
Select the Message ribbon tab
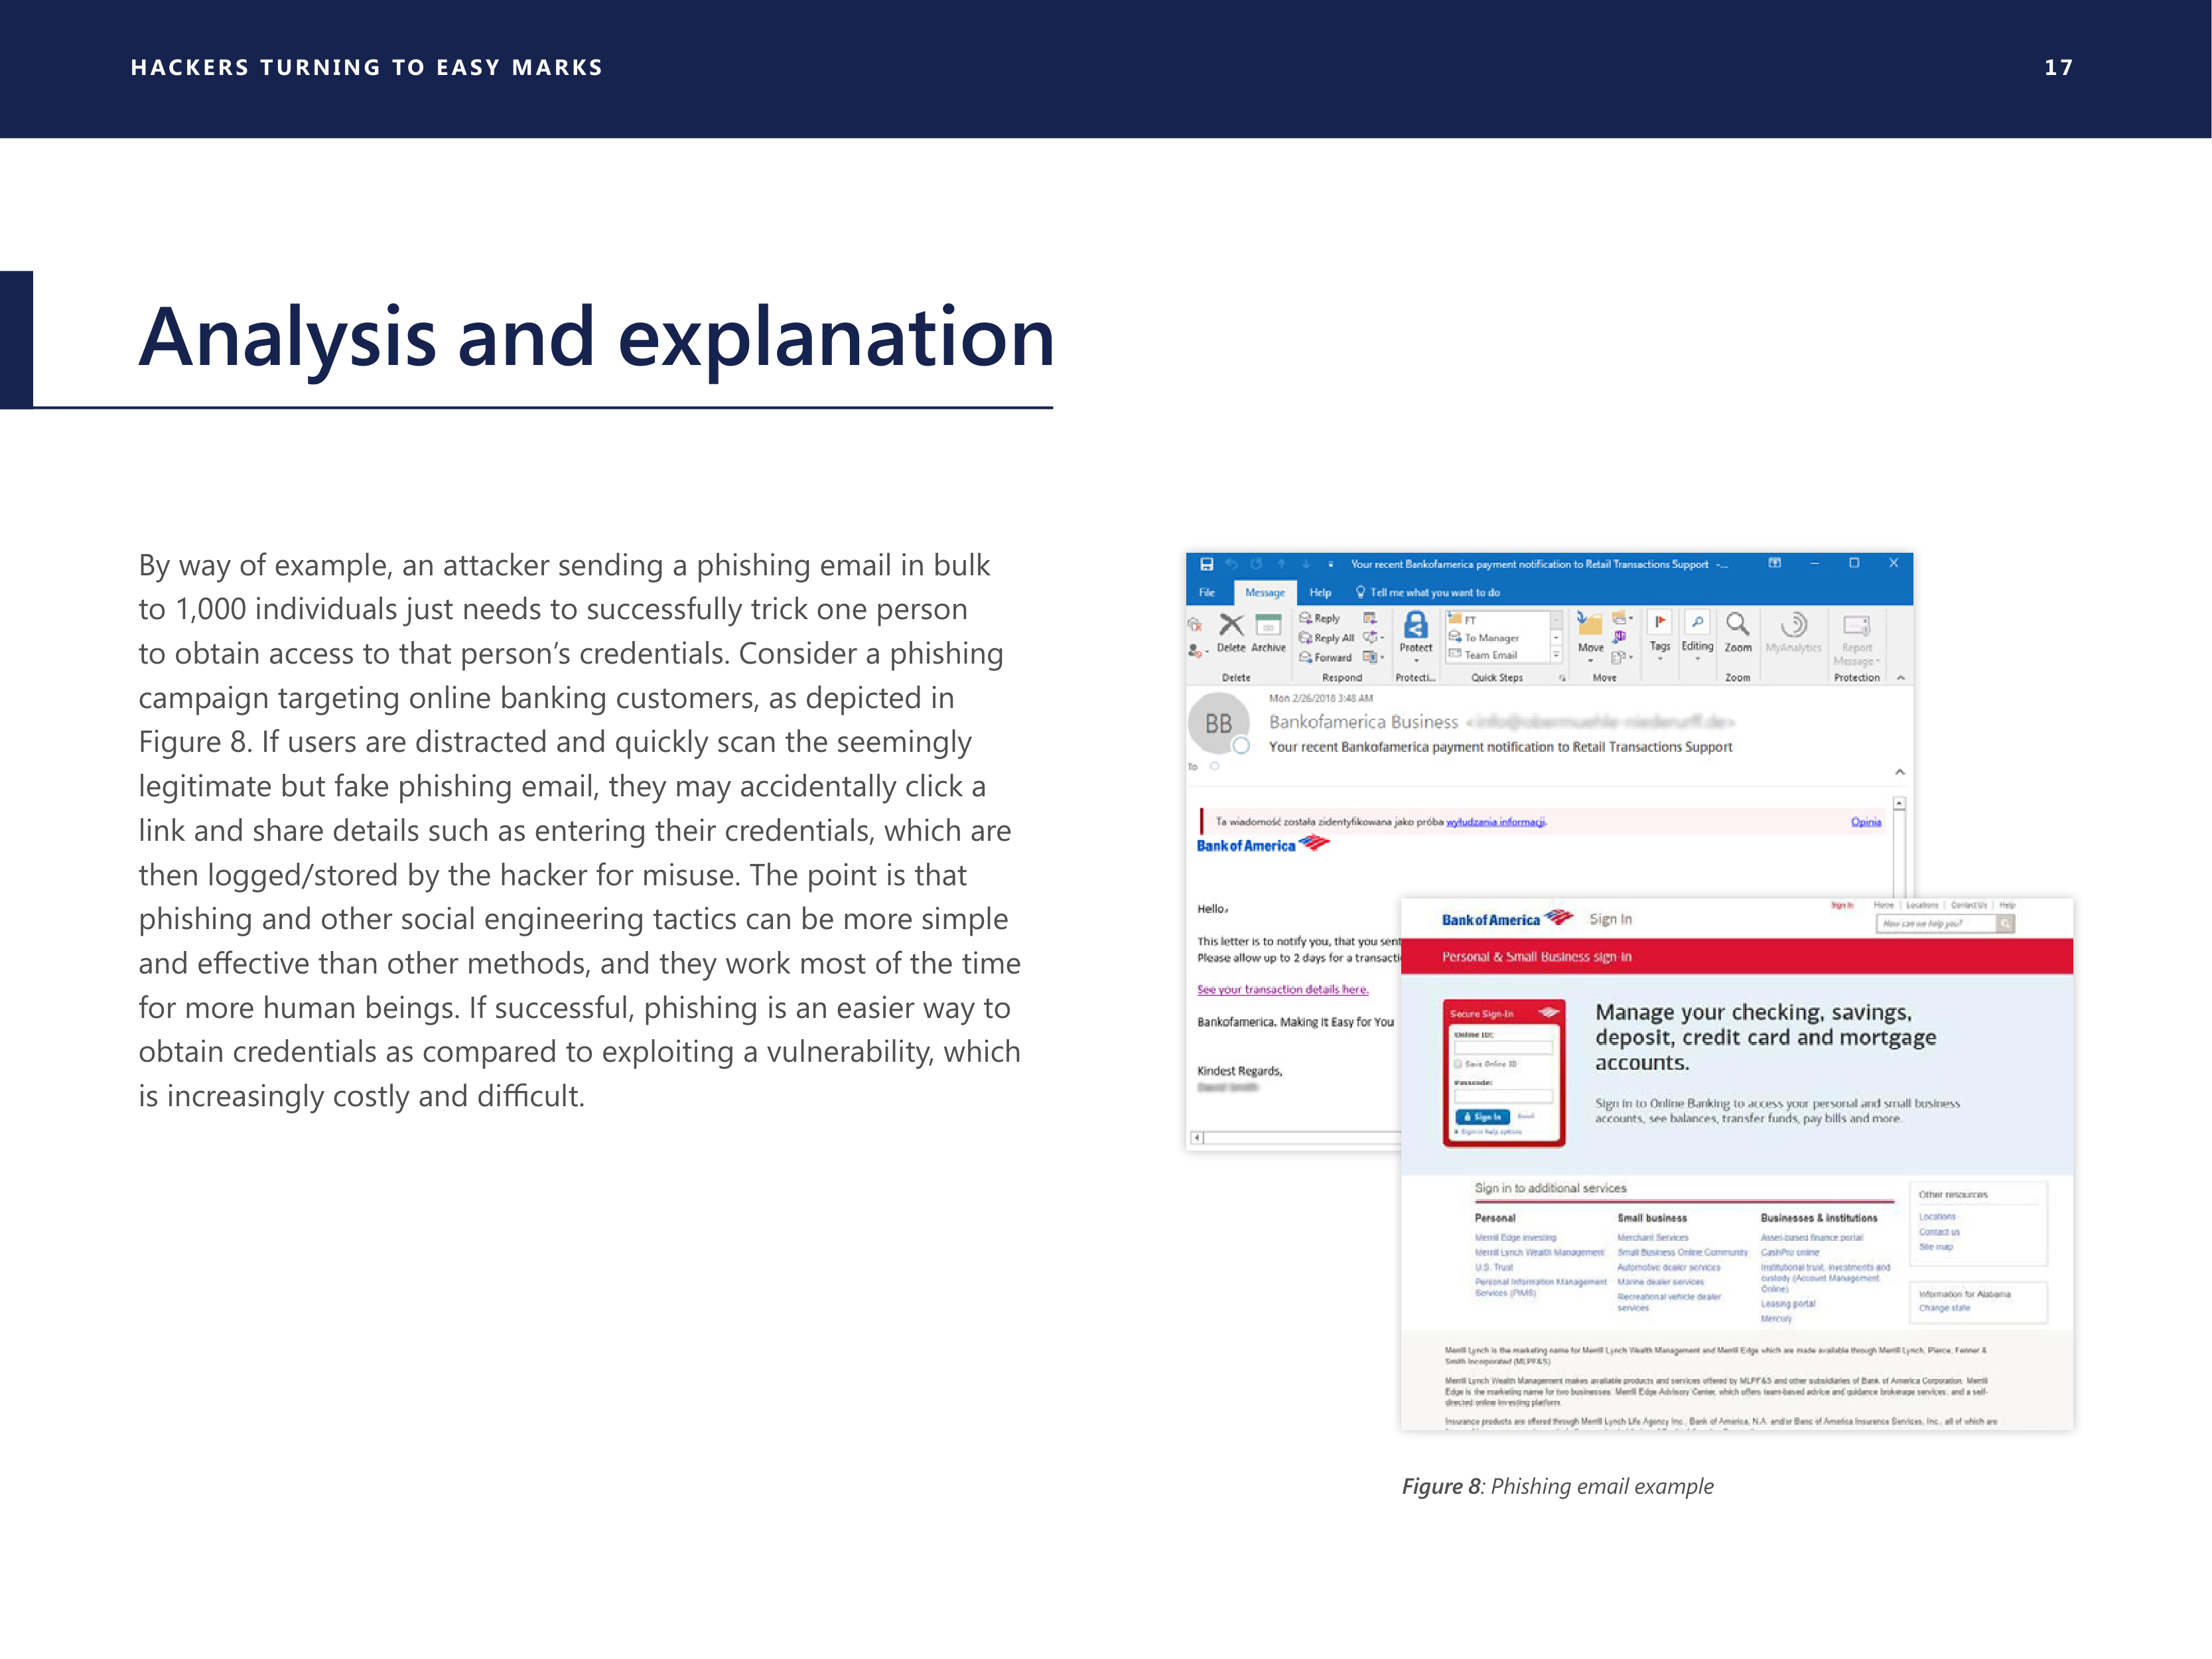click(1265, 593)
